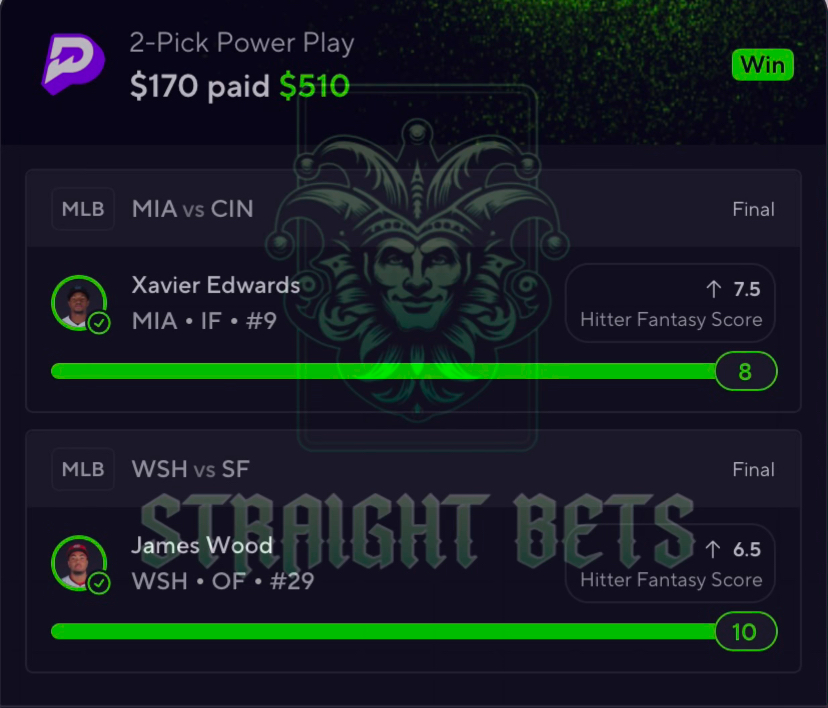Click the up arrow next to 6.5
Image resolution: width=828 pixels, height=708 pixels.
[712, 549]
